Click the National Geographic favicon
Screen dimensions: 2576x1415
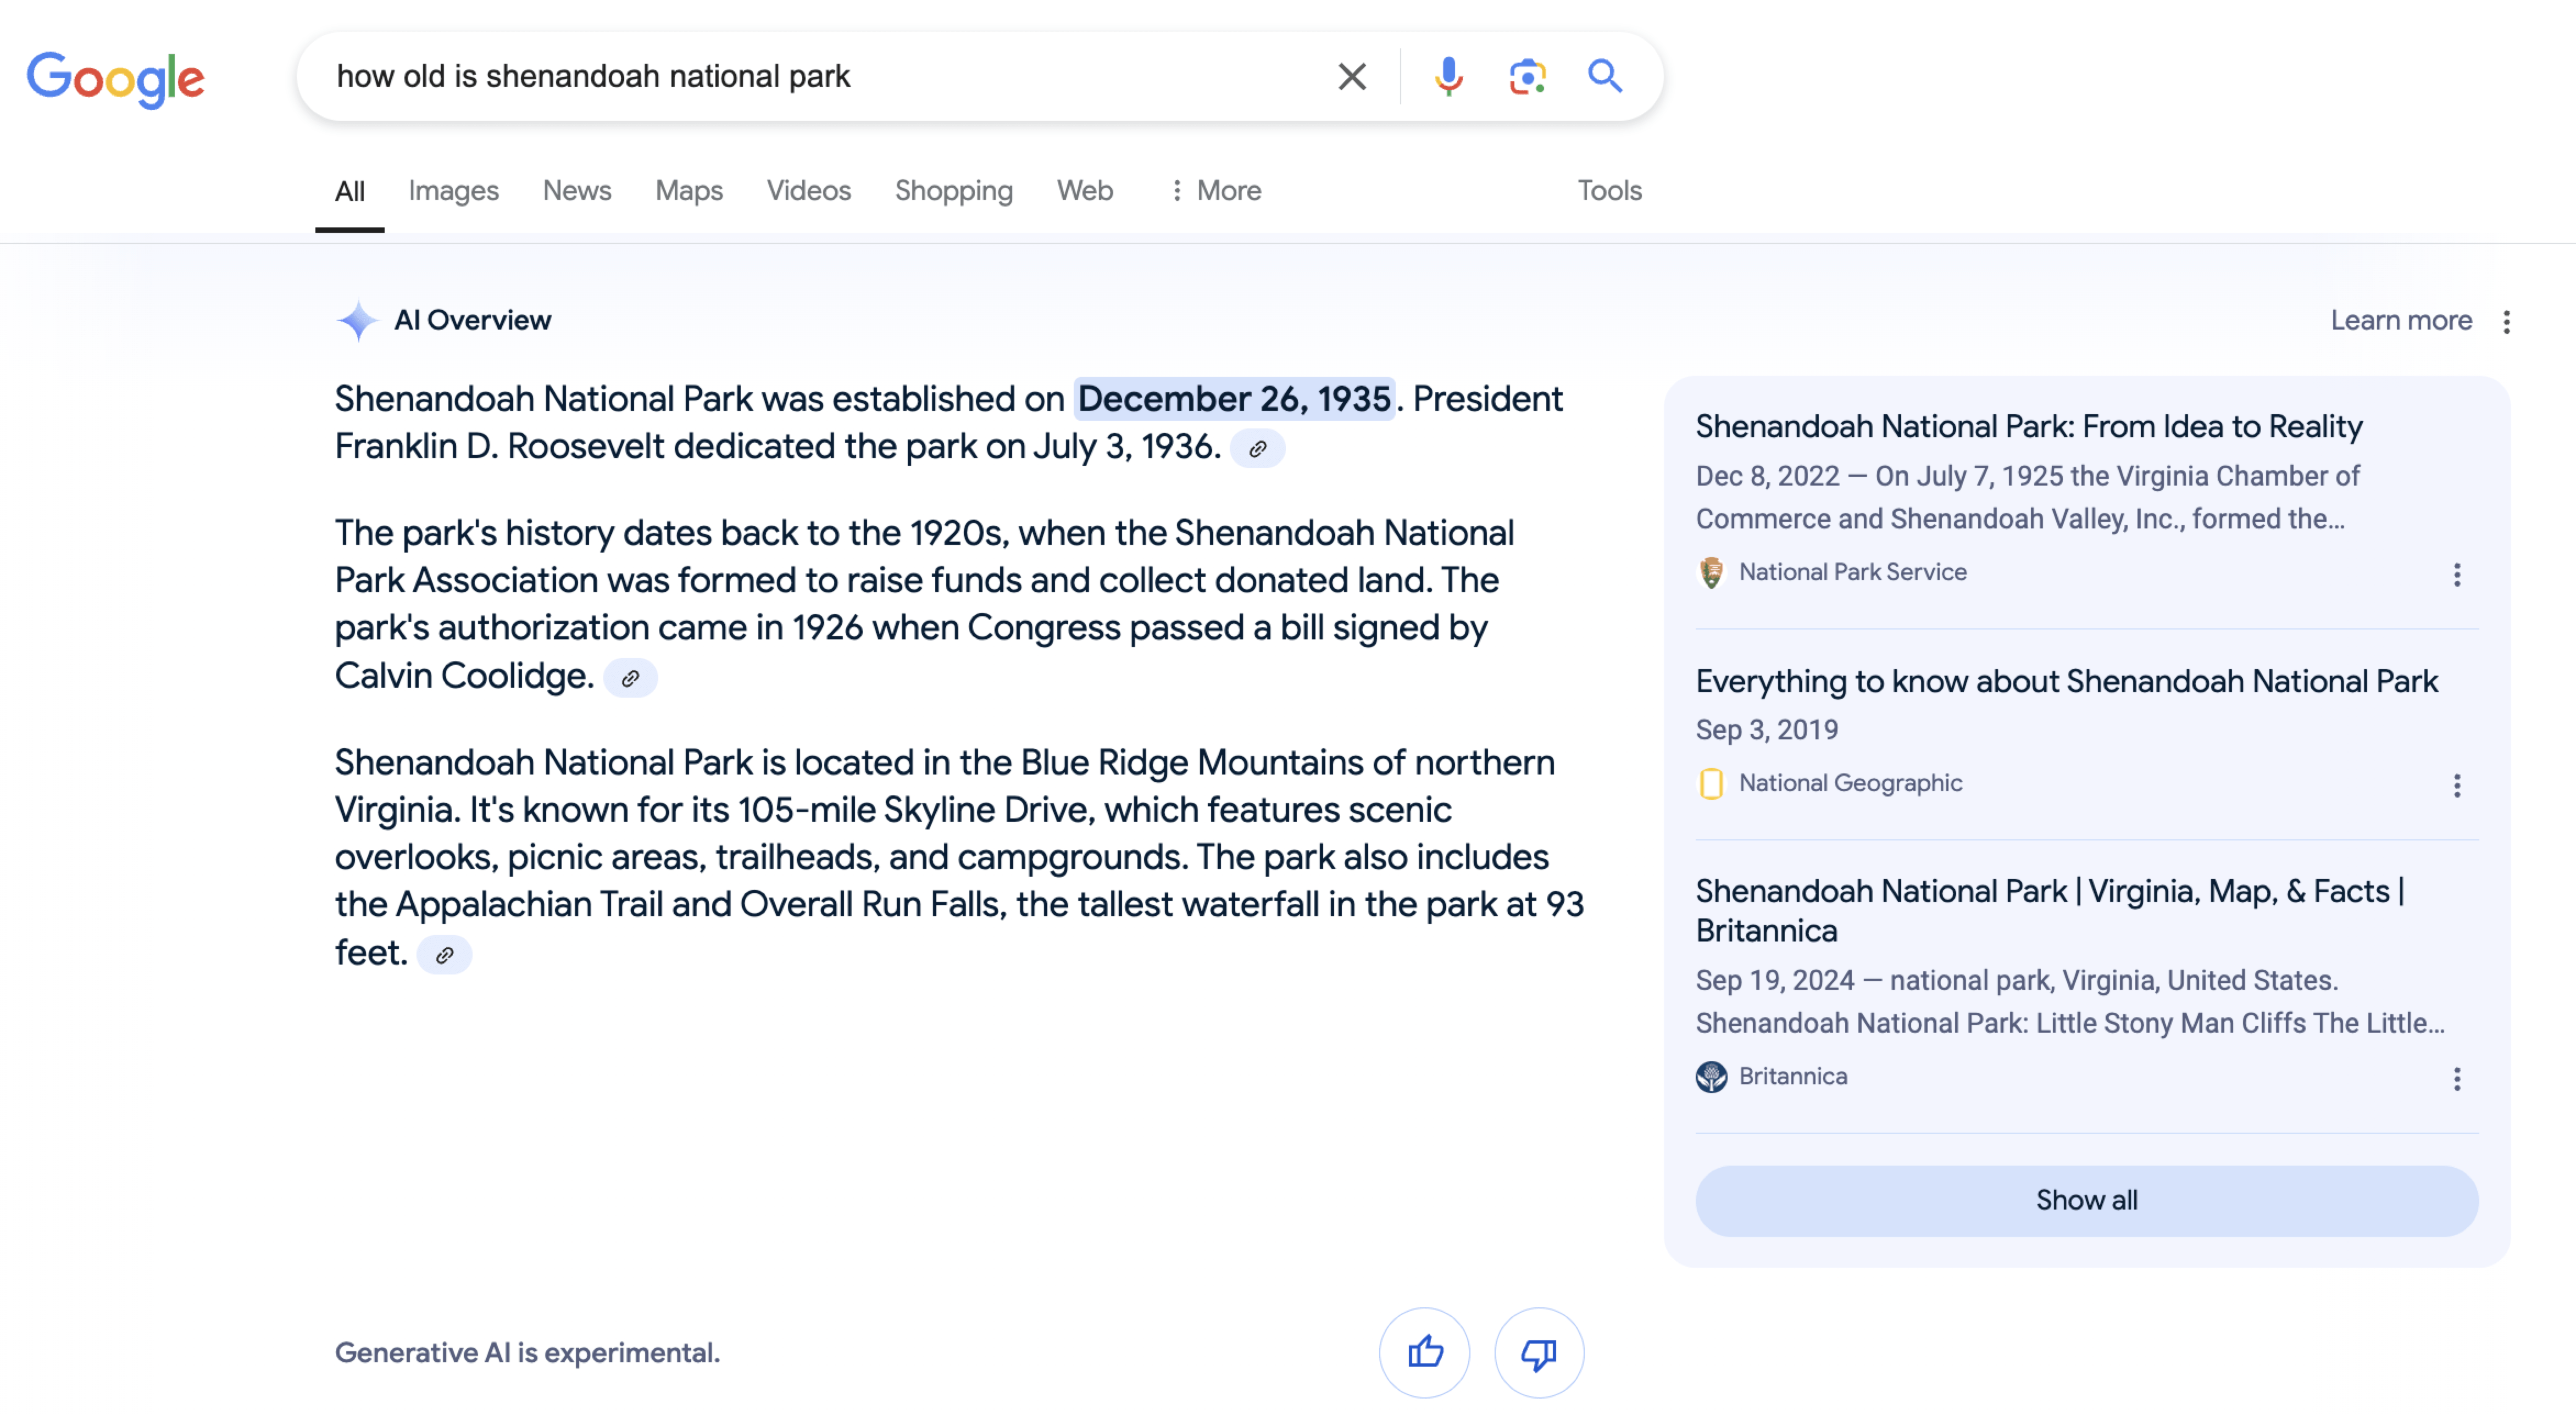tap(1711, 783)
